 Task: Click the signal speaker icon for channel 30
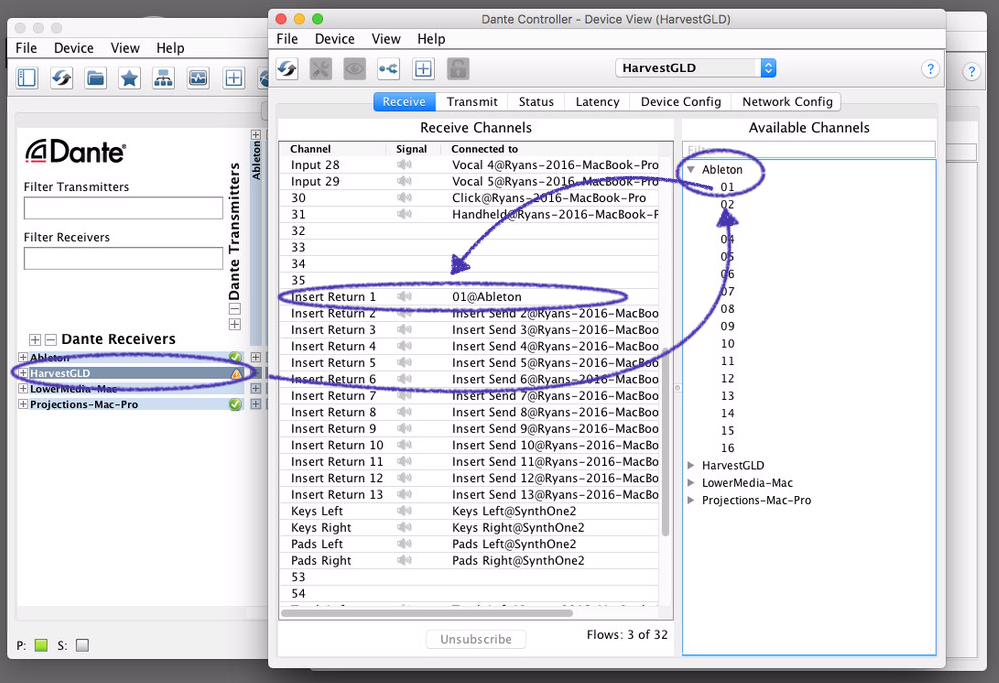click(404, 198)
